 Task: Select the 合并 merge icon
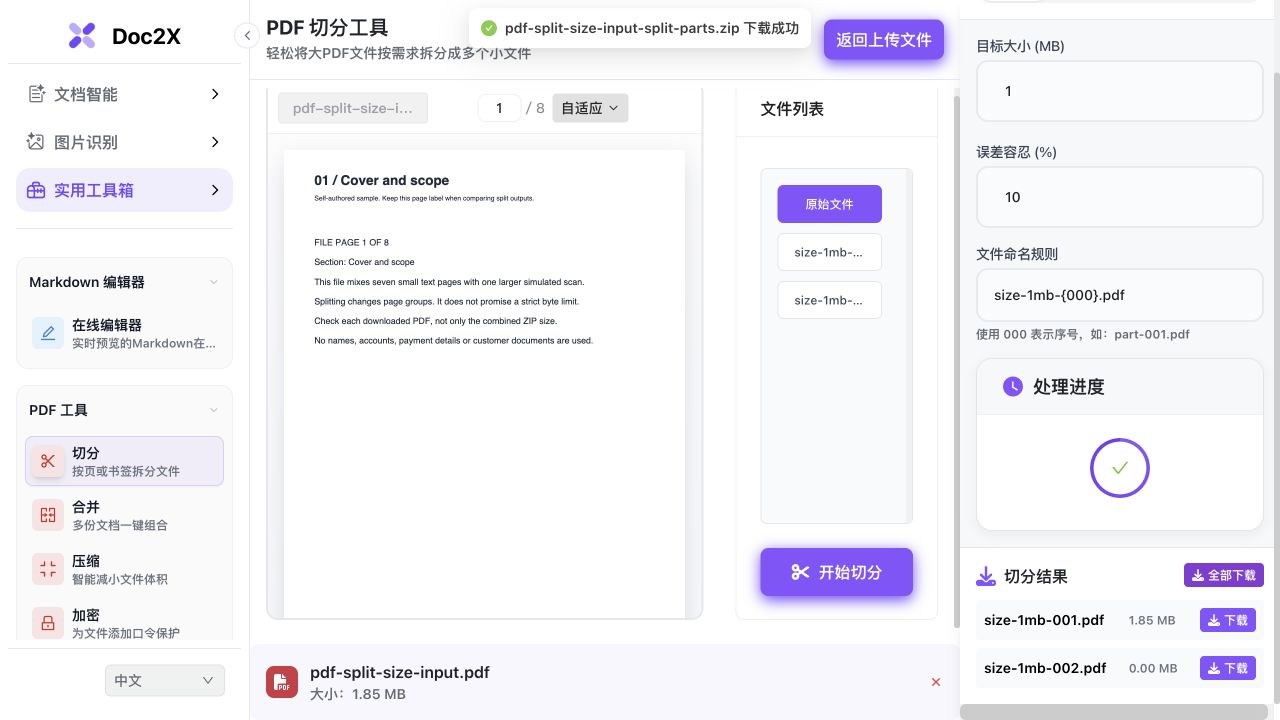click(48, 515)
